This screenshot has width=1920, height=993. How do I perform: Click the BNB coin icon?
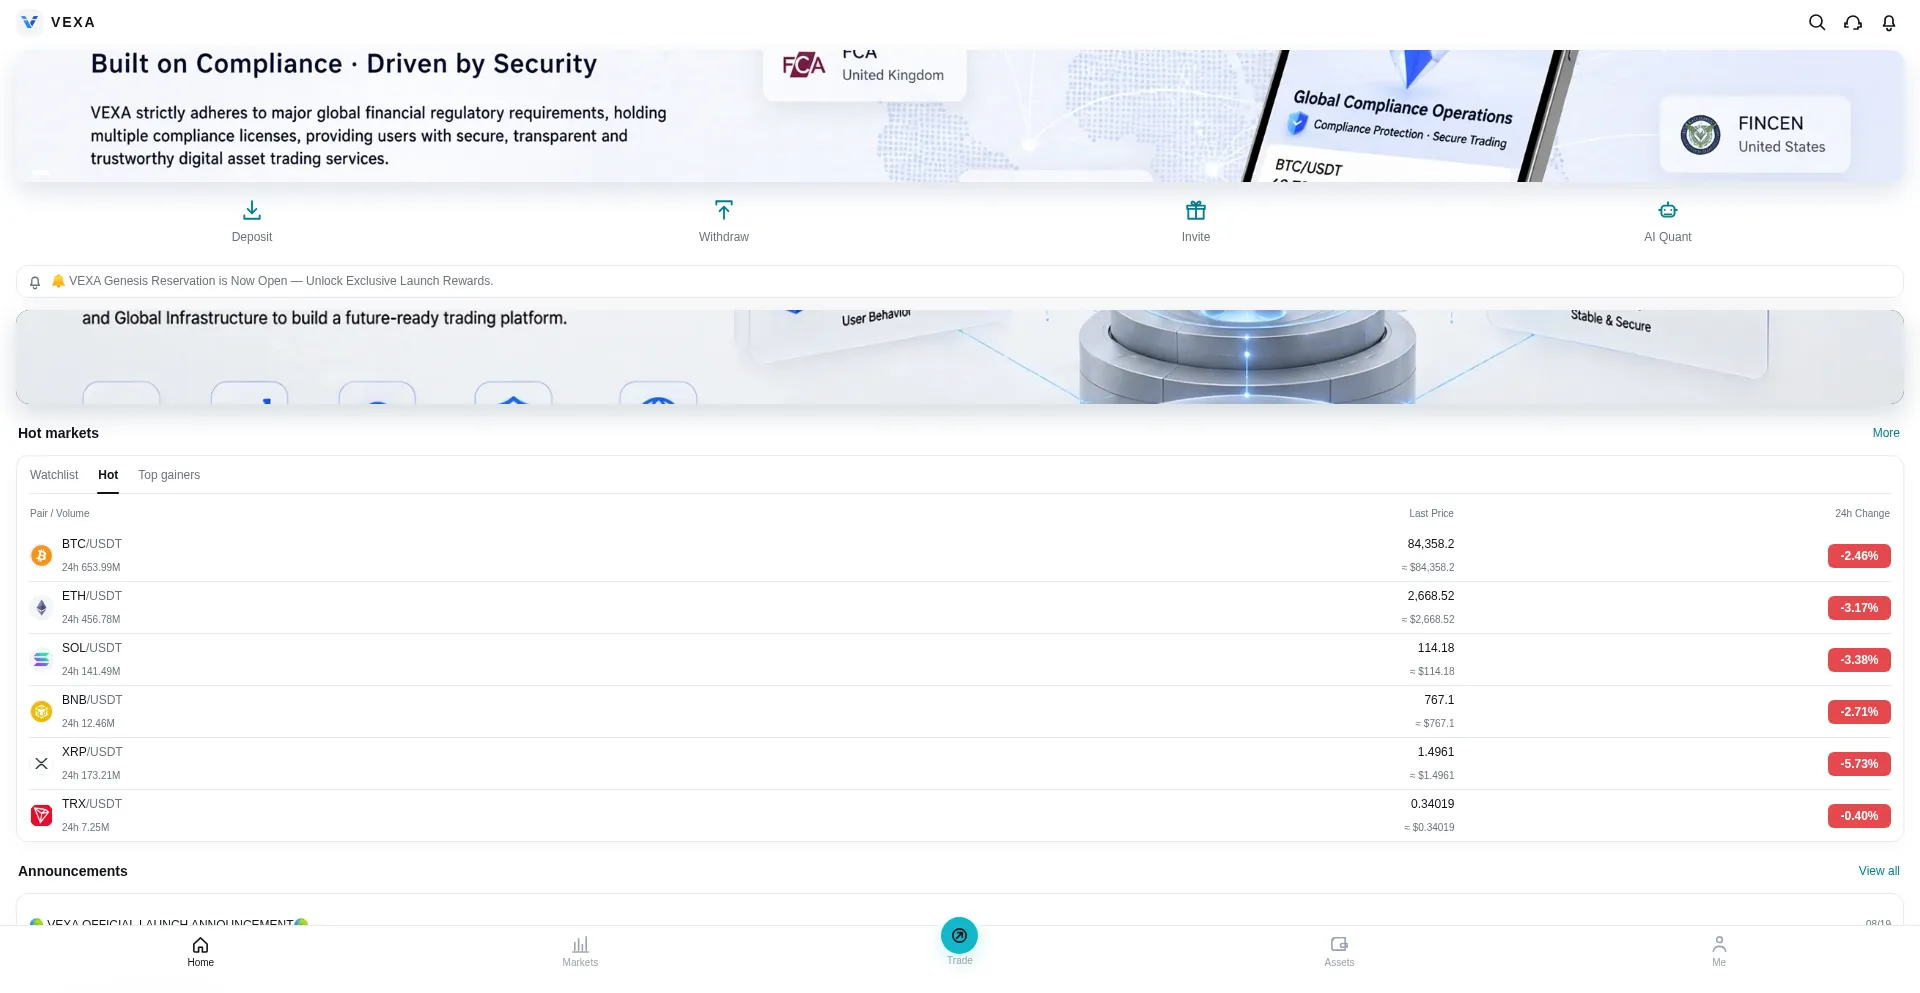[41, 711]
